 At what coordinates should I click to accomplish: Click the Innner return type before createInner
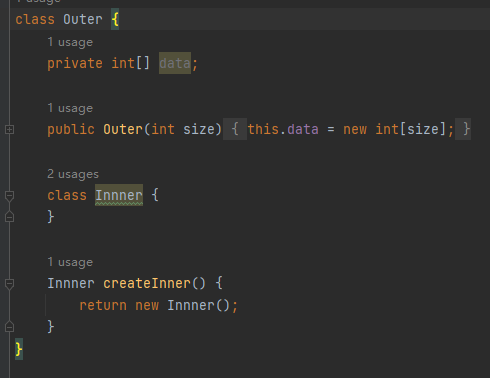point(71,283)
